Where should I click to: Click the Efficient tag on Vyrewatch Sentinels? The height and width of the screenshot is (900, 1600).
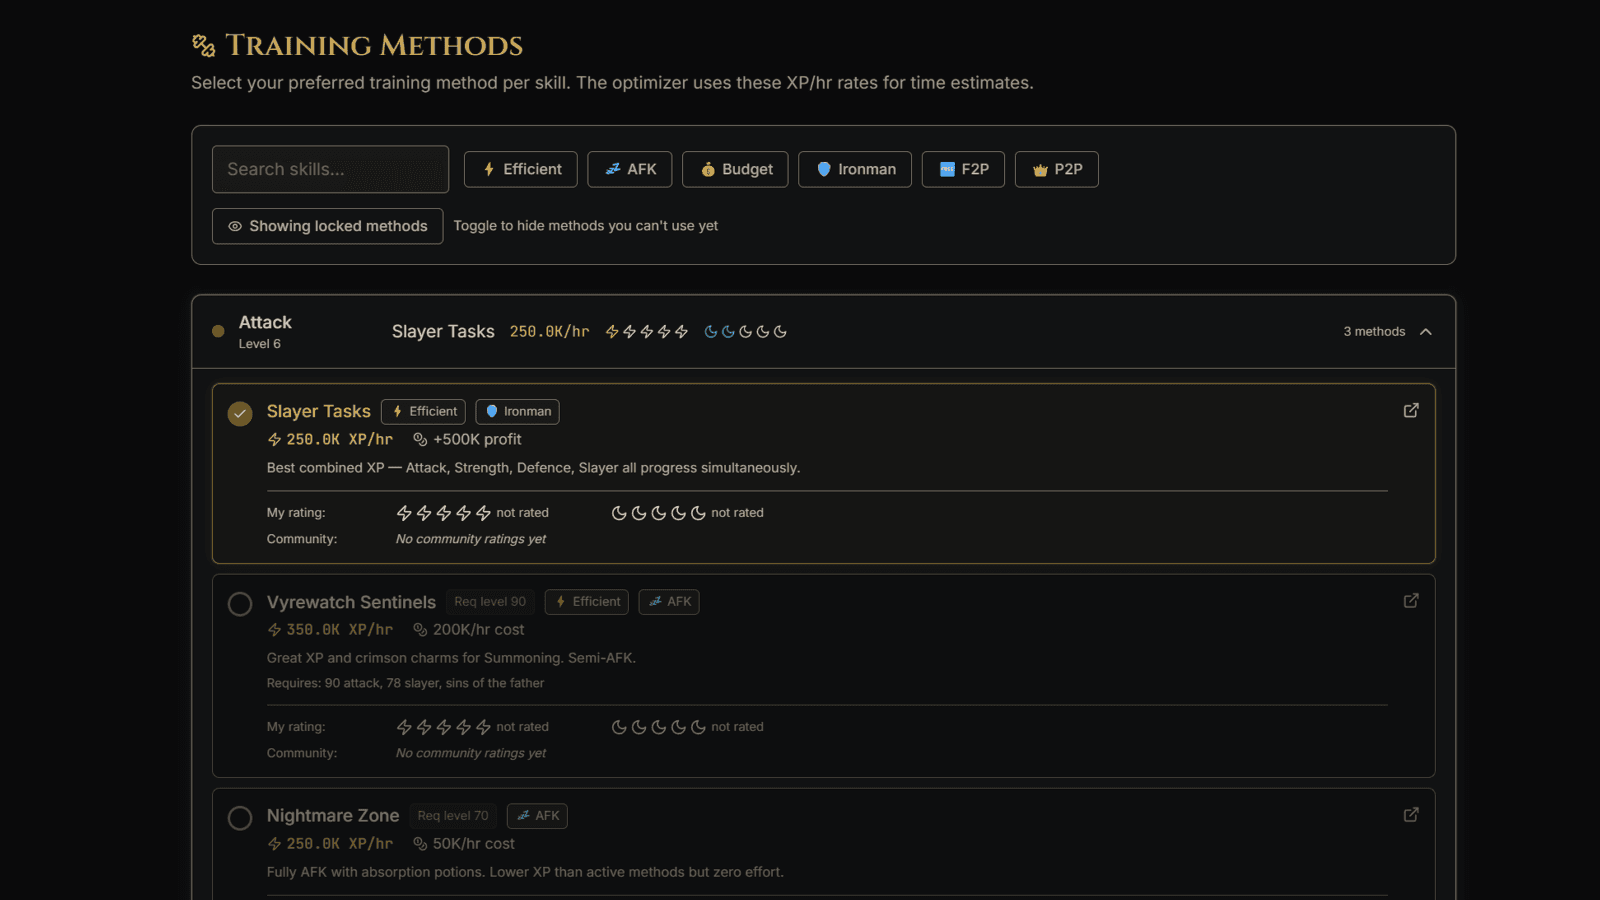click(x=587, y=601)
